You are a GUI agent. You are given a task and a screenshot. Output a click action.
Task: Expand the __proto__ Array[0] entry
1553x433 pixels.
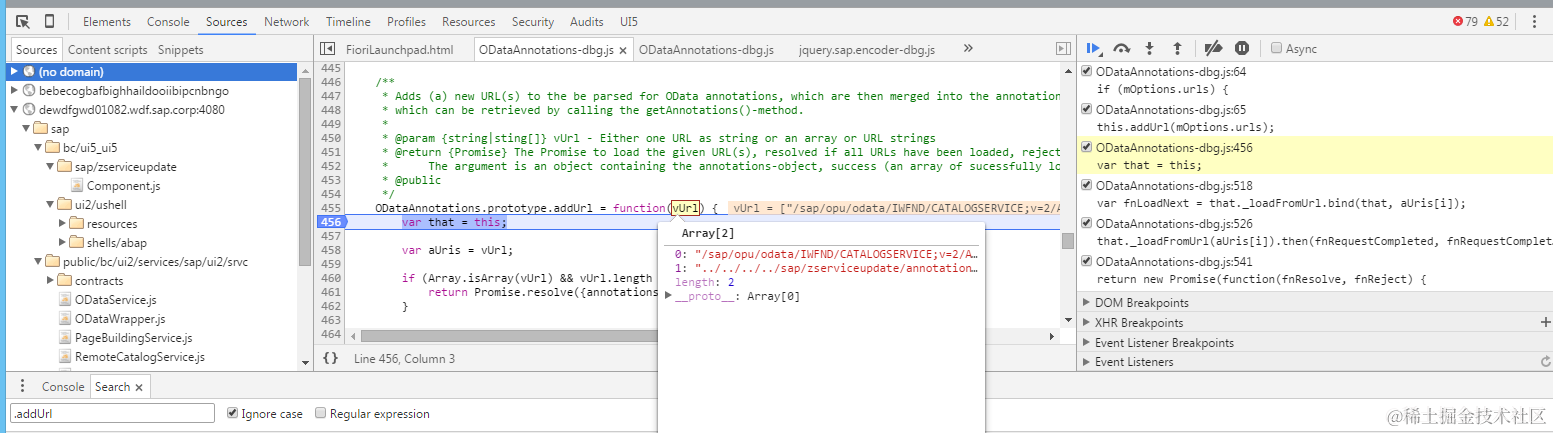[670, 296]
